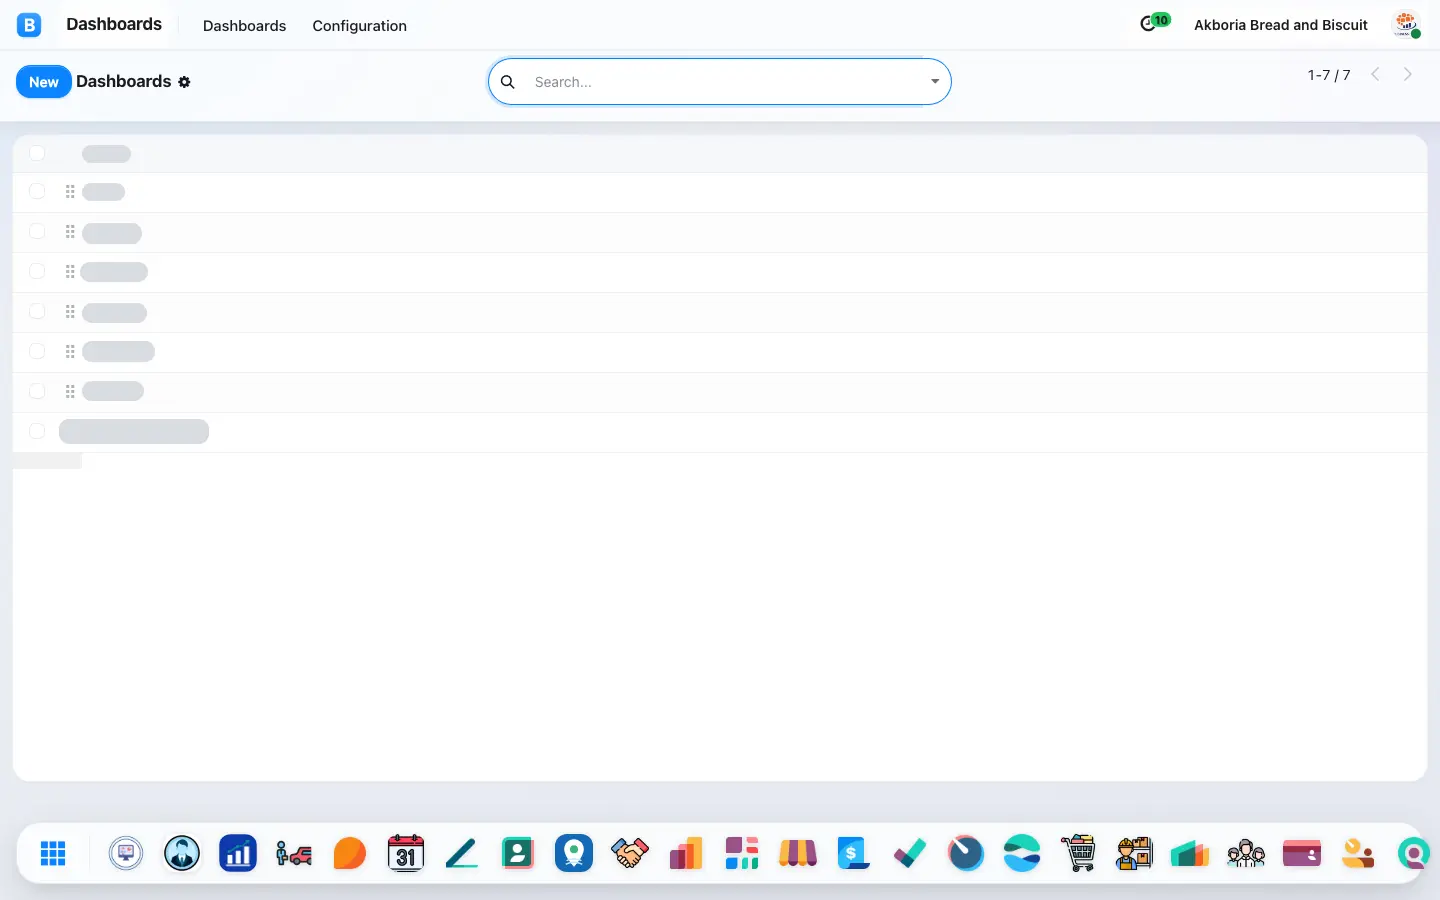
Task: Tick the select-all checkbox in list header
Action: tap(37, 153)
